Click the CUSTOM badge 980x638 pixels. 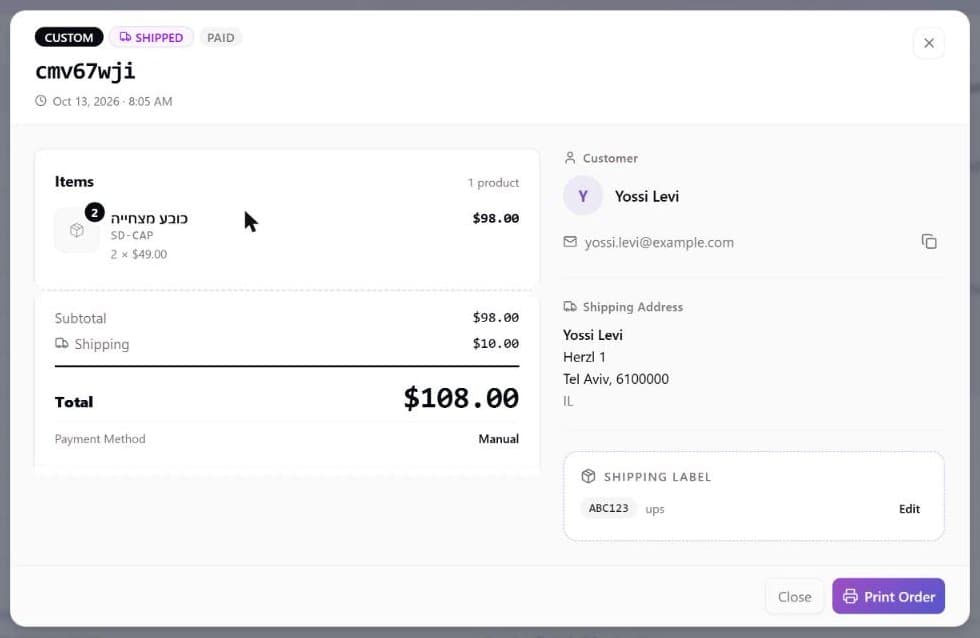pyautogui.click(x=69, y=37)
